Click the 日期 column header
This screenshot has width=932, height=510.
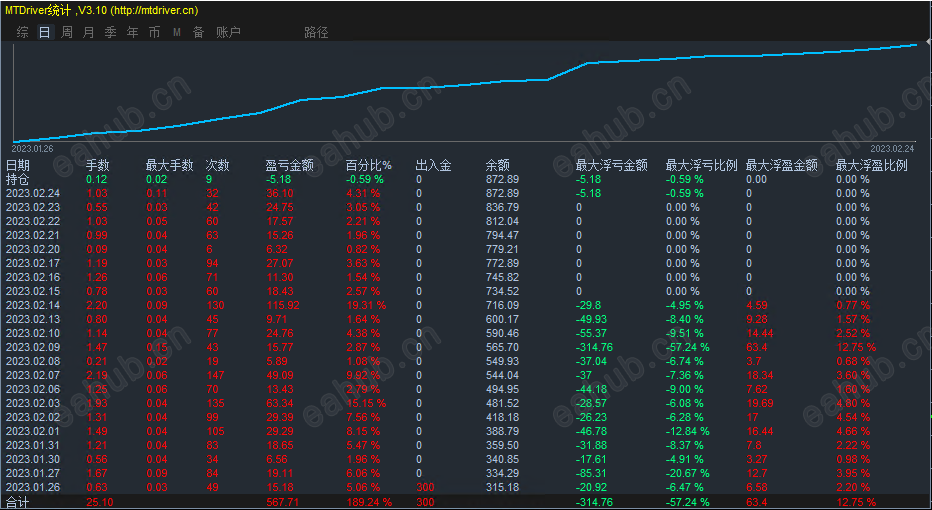[x=18, y=165]
